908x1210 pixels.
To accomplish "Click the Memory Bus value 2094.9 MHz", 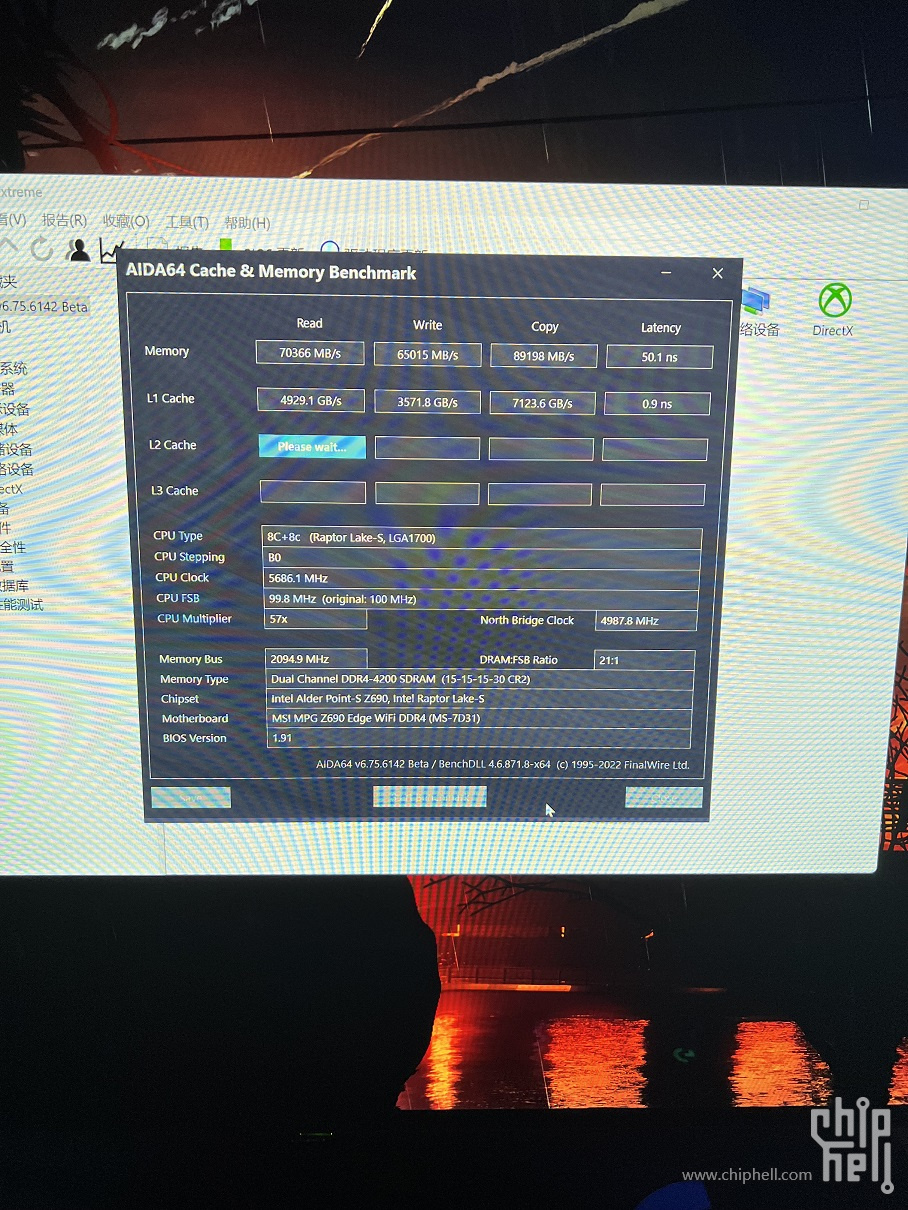I will click(x=317, y=659).
